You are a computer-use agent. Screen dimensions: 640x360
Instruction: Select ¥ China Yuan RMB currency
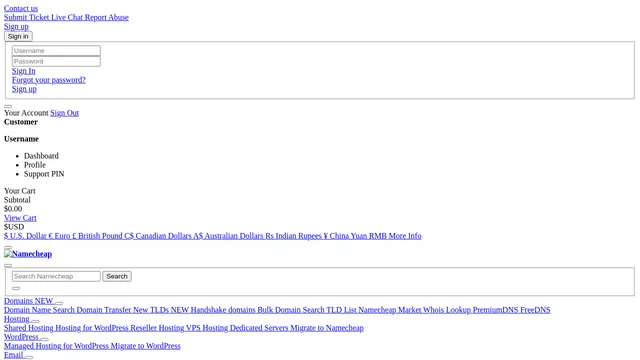pyautogui.click(x=355, y=236)
